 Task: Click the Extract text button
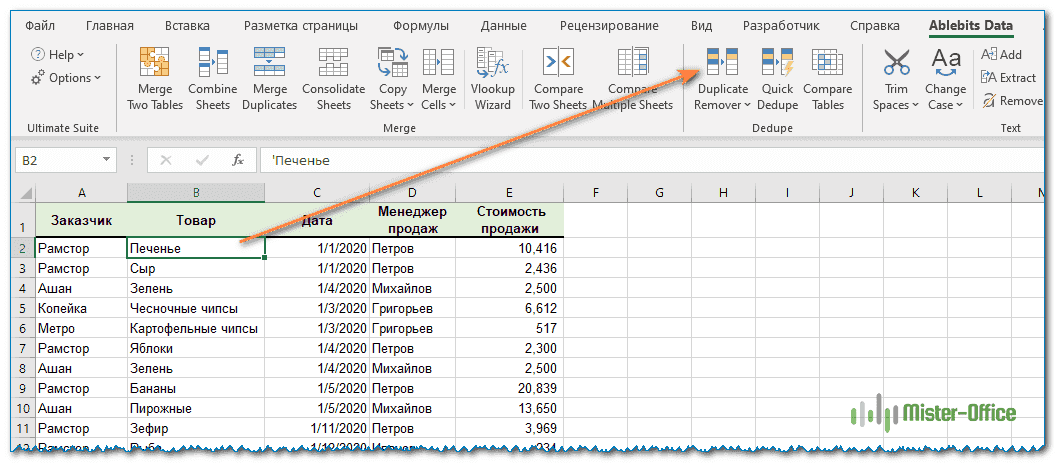pyautogui.click(x=1009, y=77)
